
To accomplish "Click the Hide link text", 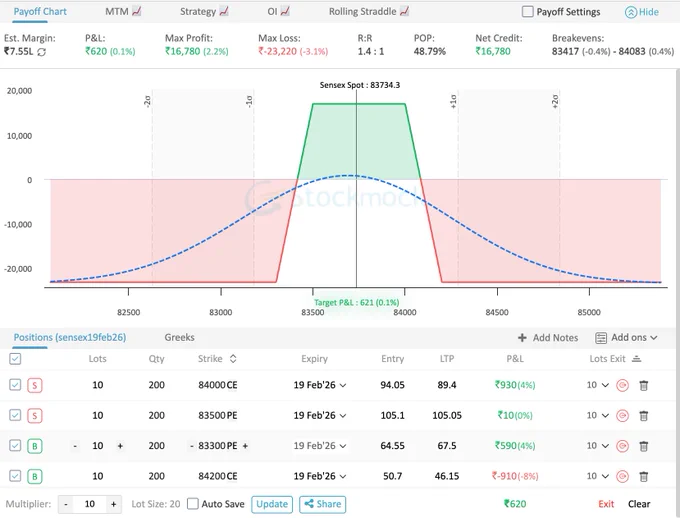I will [x=649, y=12].
